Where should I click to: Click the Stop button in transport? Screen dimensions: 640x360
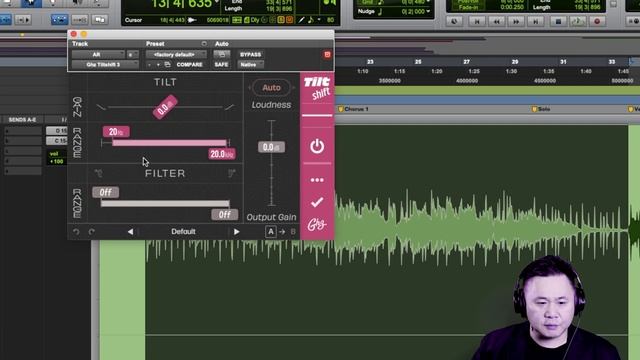(558, 21)
